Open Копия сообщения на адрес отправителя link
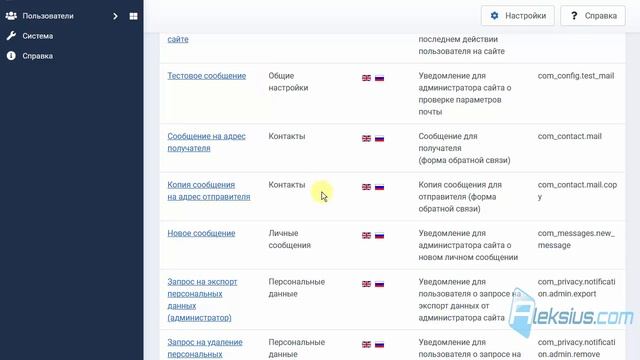 [x=209, y=191]
